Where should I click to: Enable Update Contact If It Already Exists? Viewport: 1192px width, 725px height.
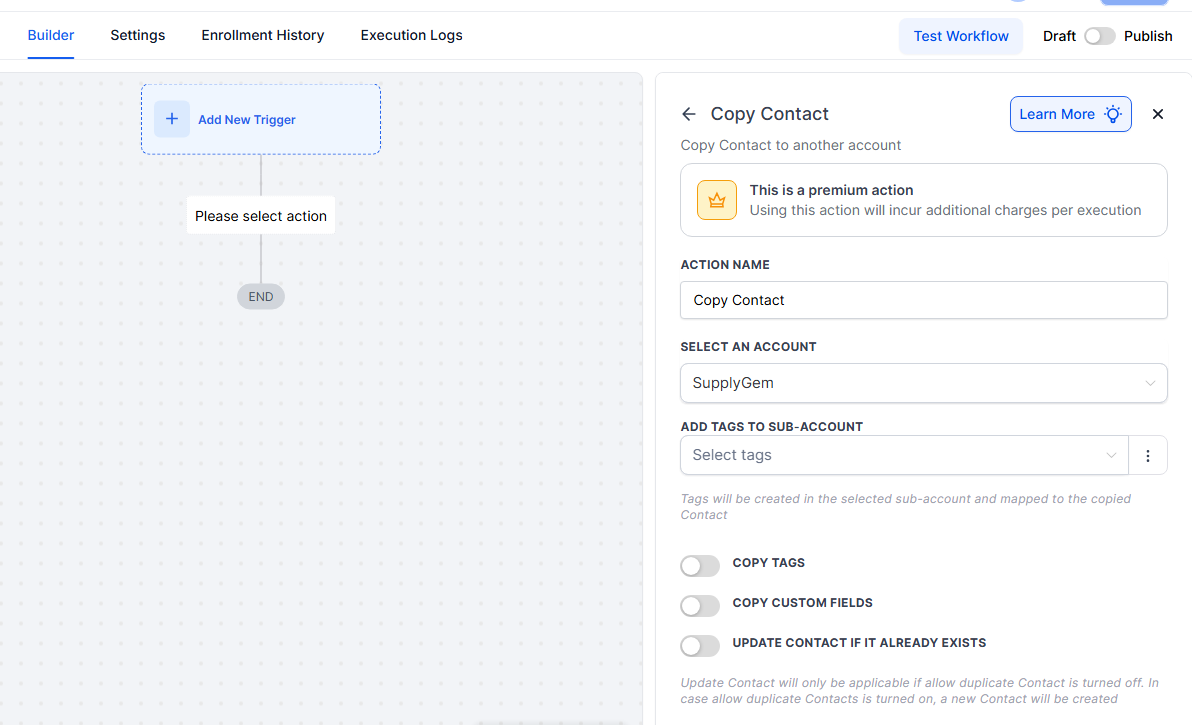point(700,645)
